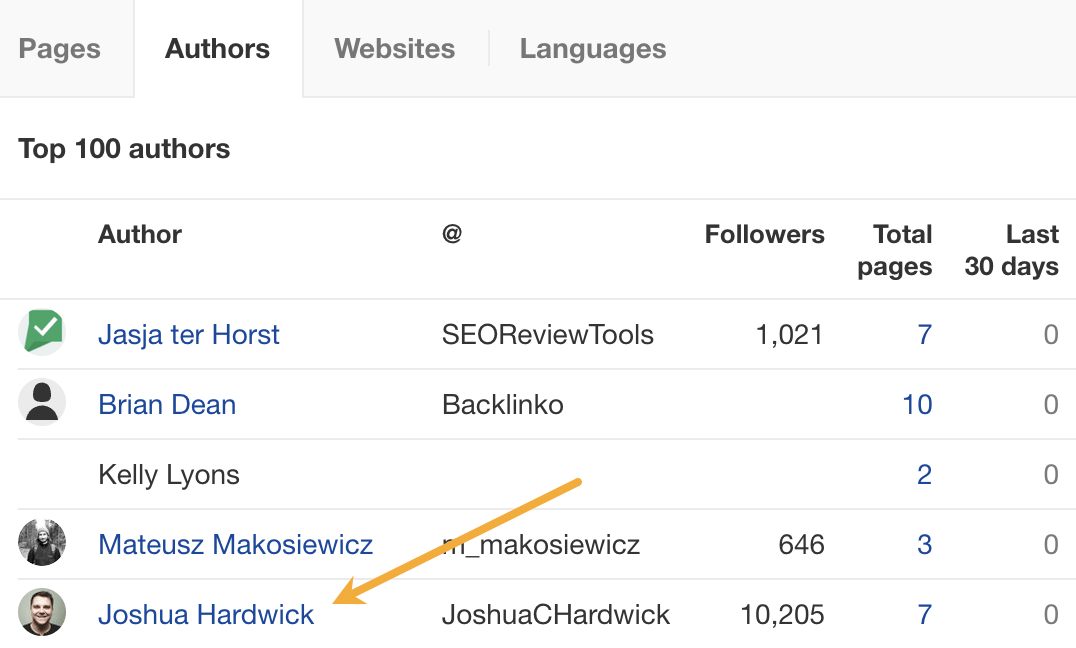Click Joshua Hardwick's profile photo

[42, 611]
